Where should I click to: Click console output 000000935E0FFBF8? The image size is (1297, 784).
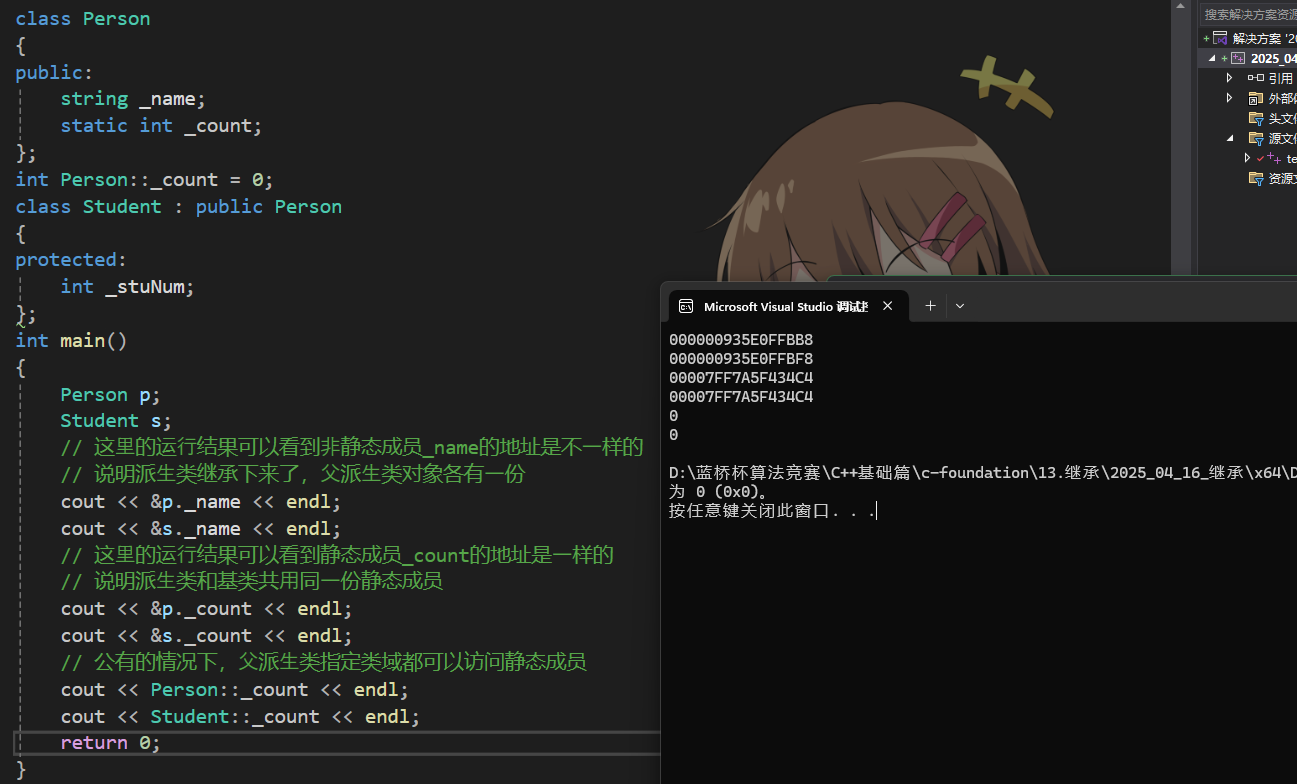(x=741, y=359)
